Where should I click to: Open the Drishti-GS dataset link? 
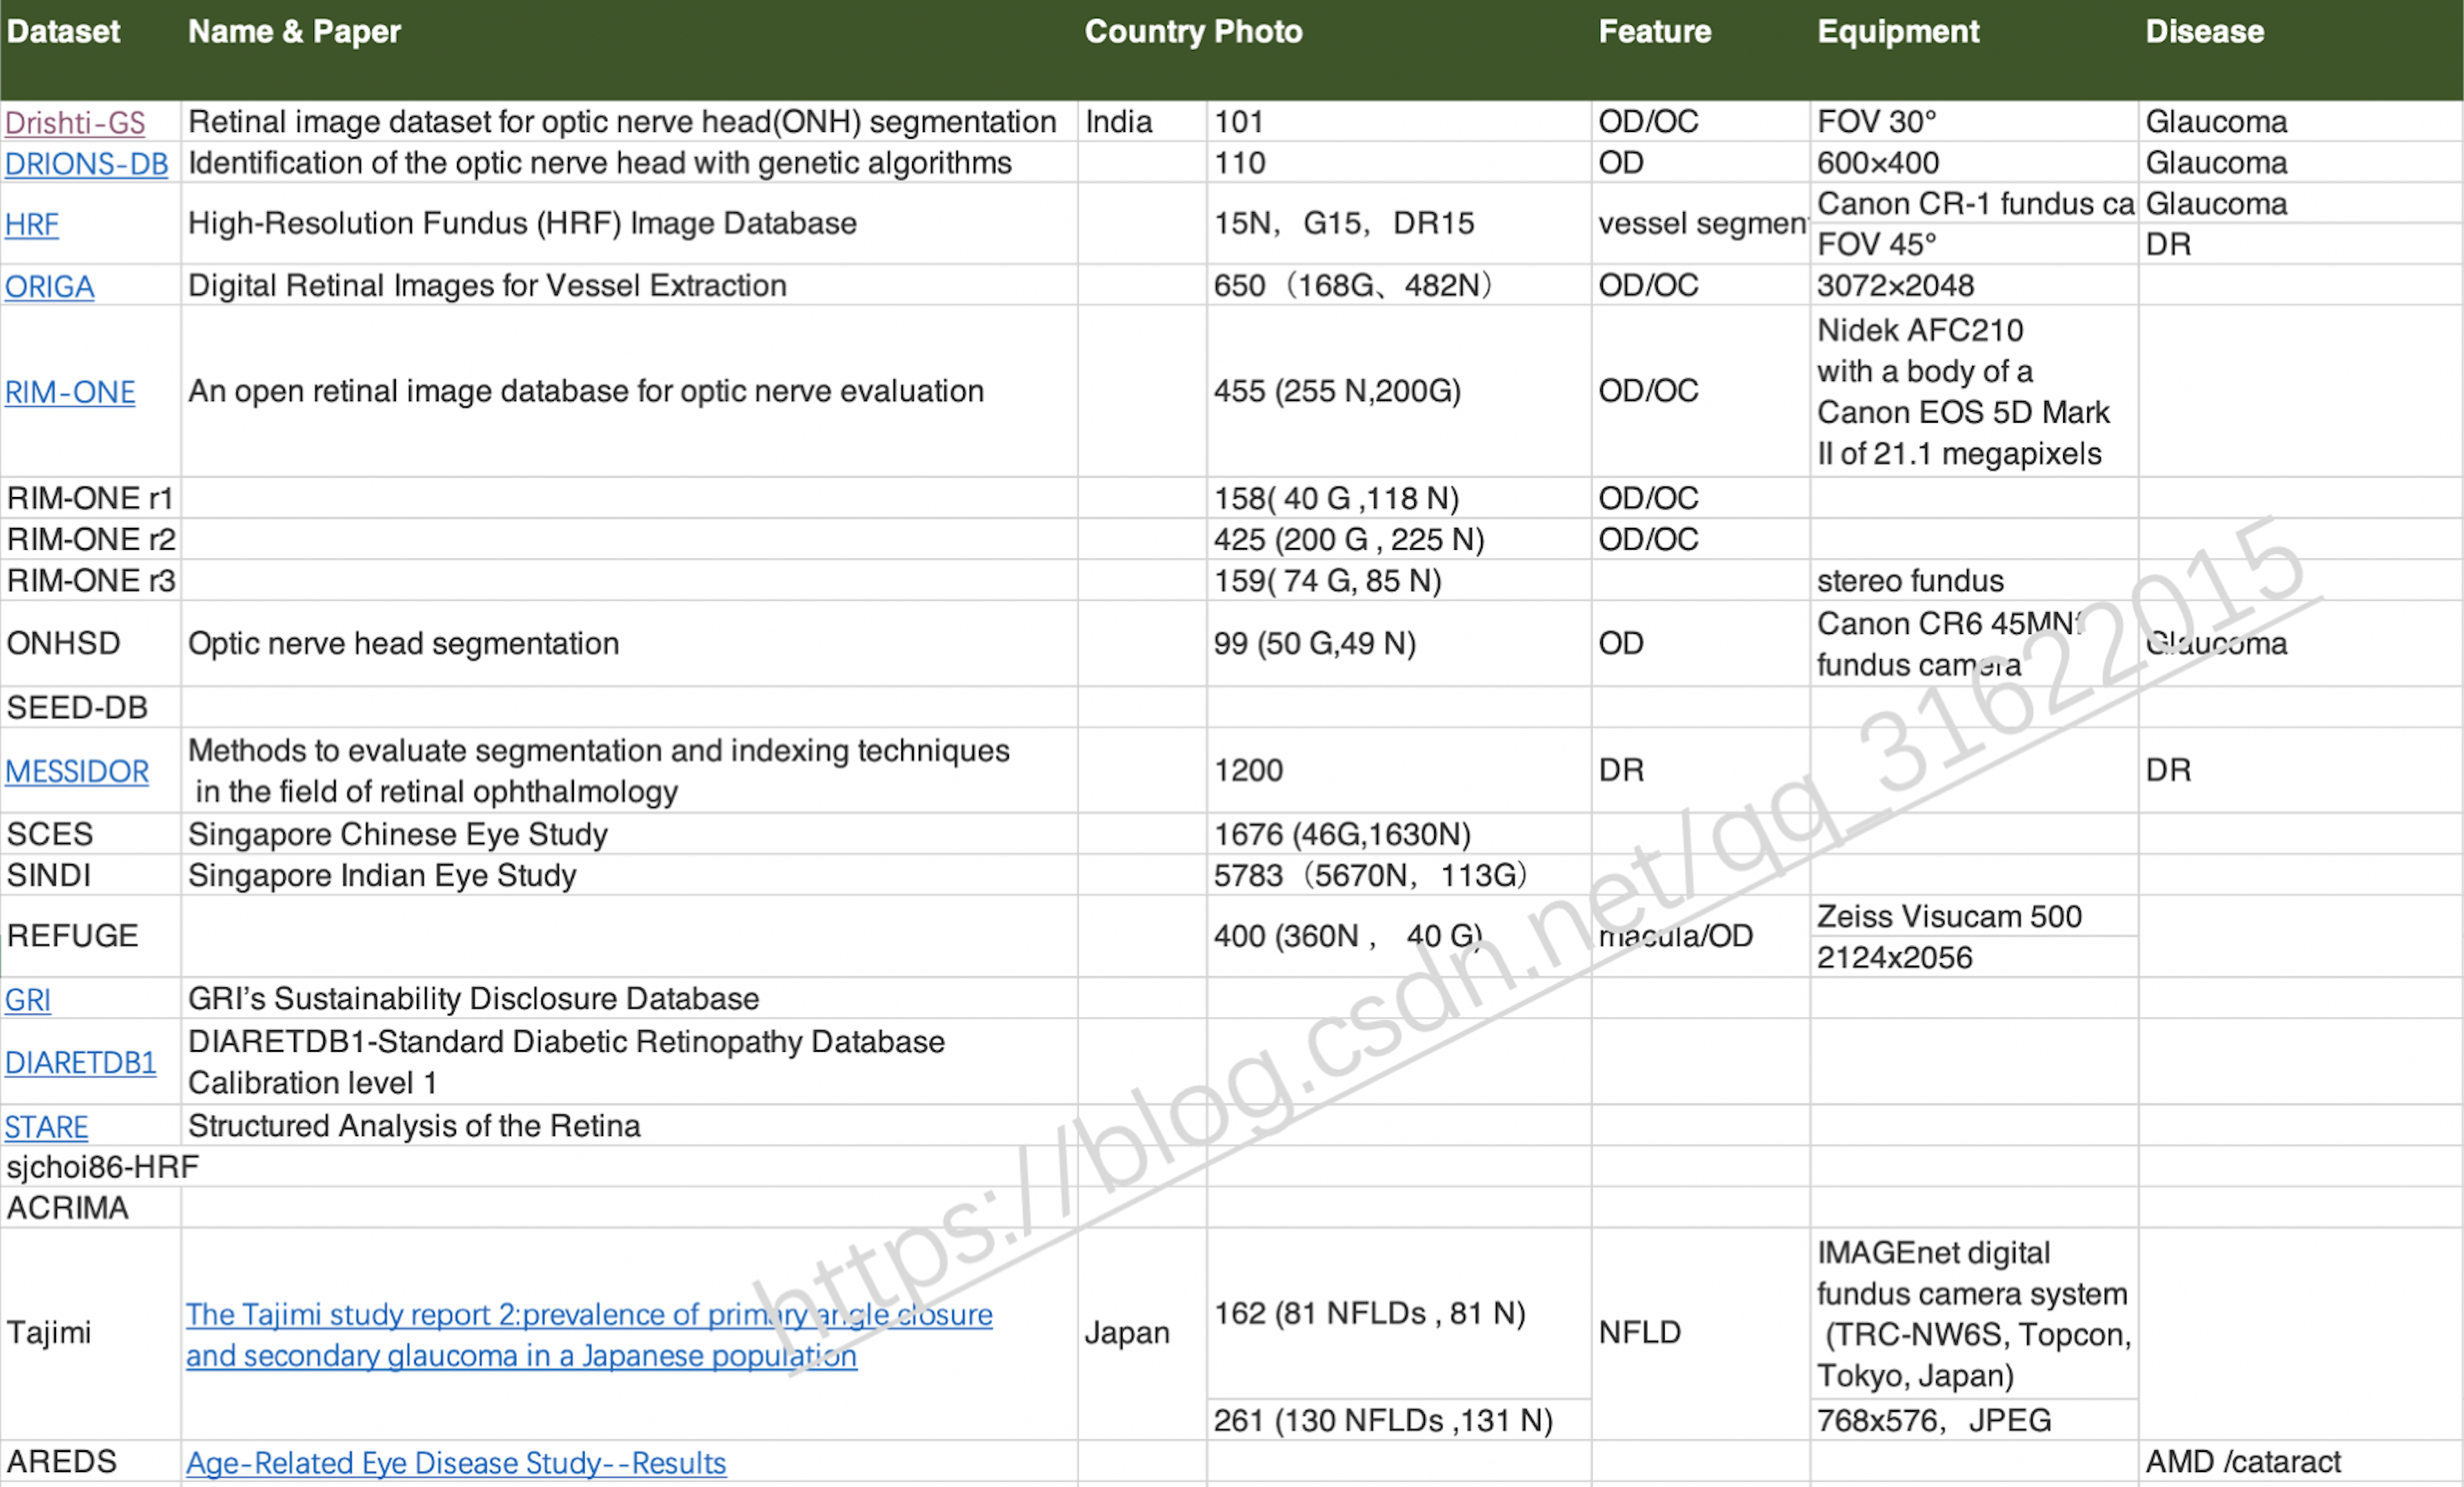(75, 122)
